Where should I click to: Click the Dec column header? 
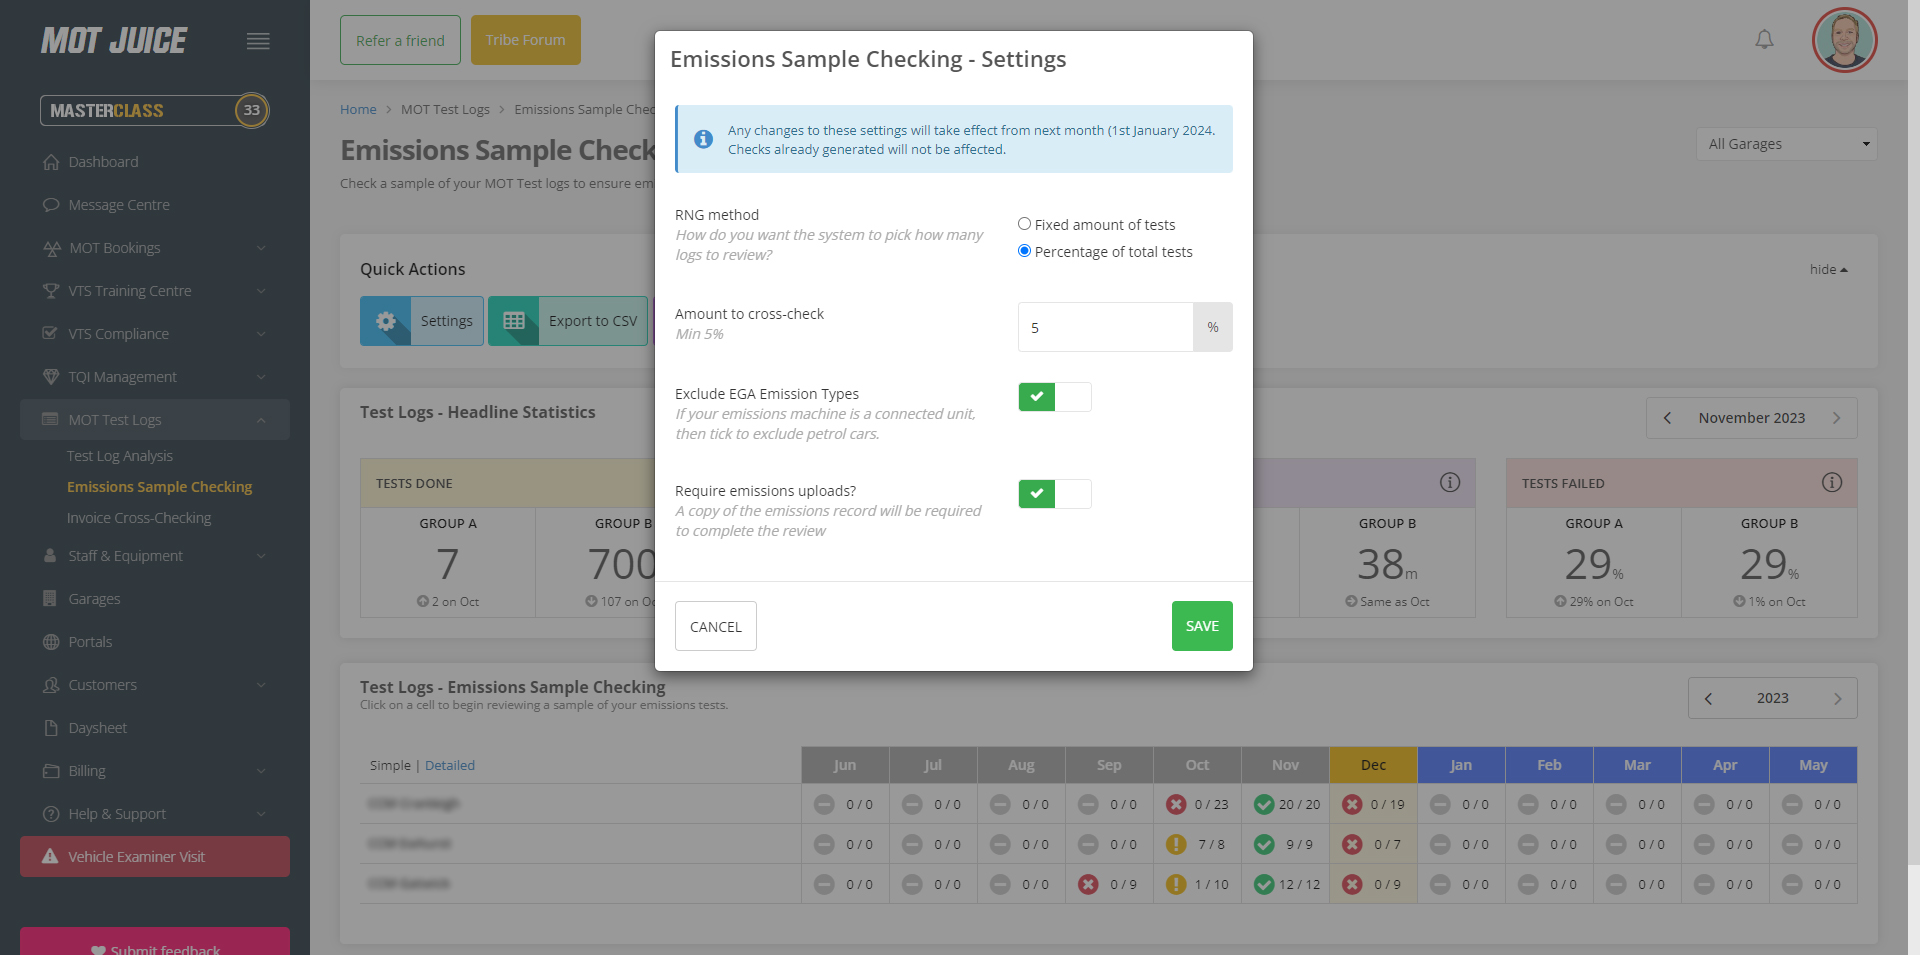[1373, 765]
